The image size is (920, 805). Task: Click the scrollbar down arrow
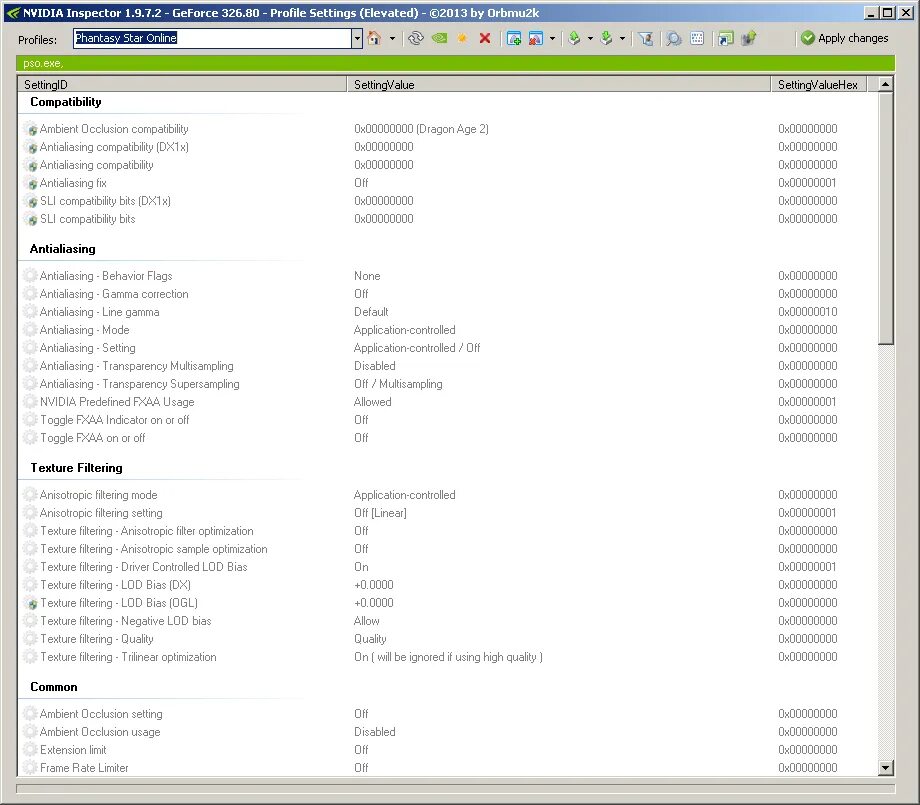(x=885, y=767)
